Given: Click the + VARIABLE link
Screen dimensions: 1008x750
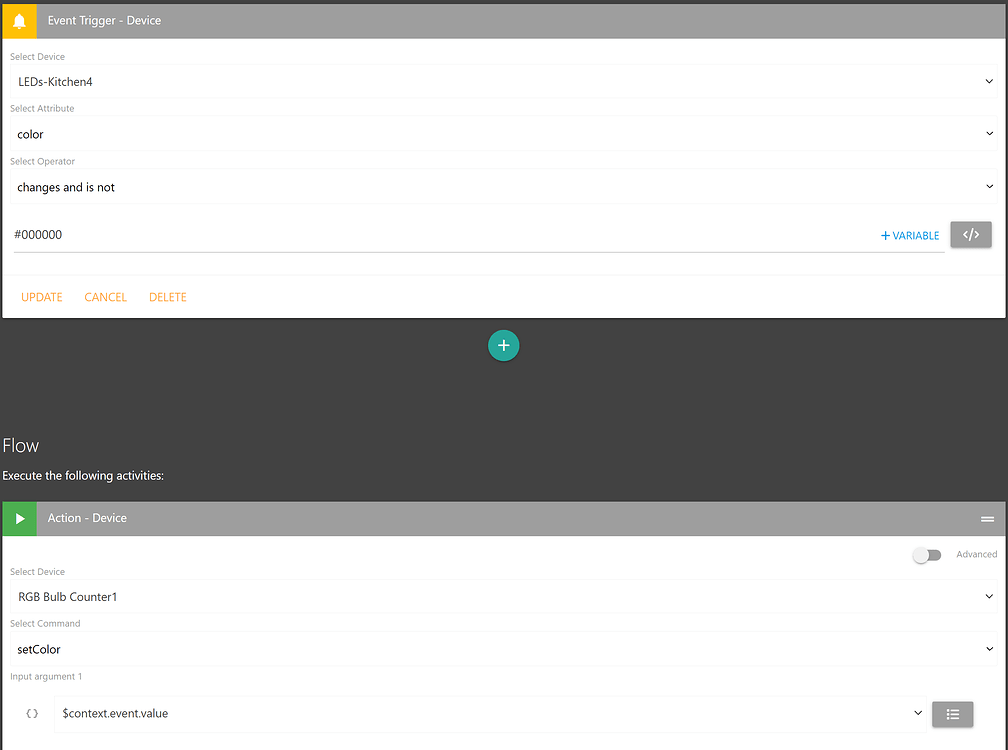Looking at the screenshot, I should coord(910,236).
